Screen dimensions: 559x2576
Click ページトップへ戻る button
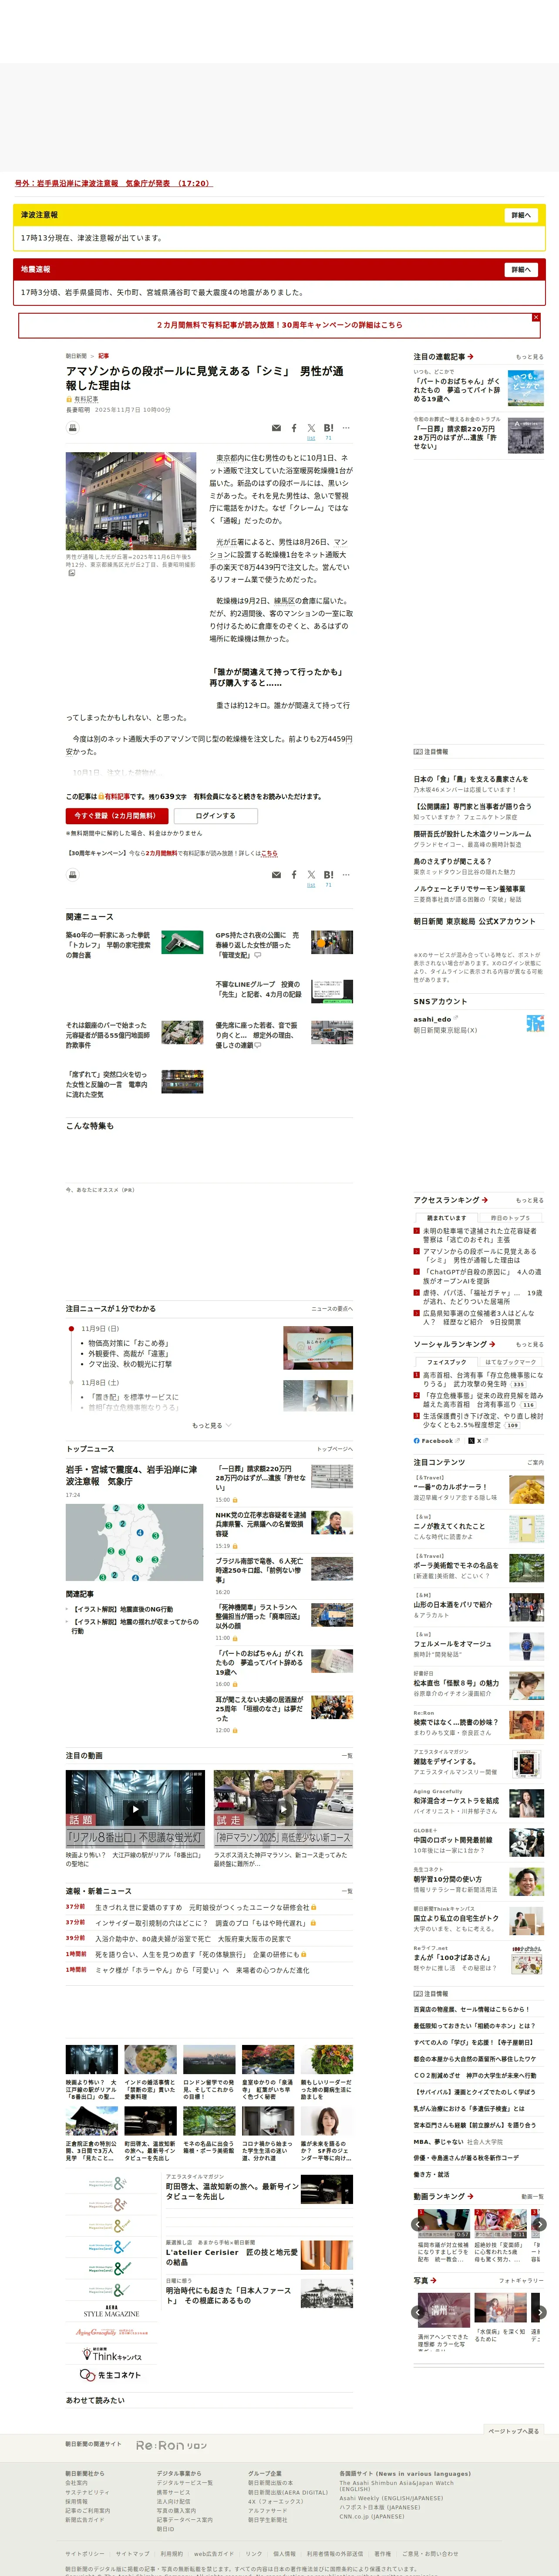click(514, 2431)
